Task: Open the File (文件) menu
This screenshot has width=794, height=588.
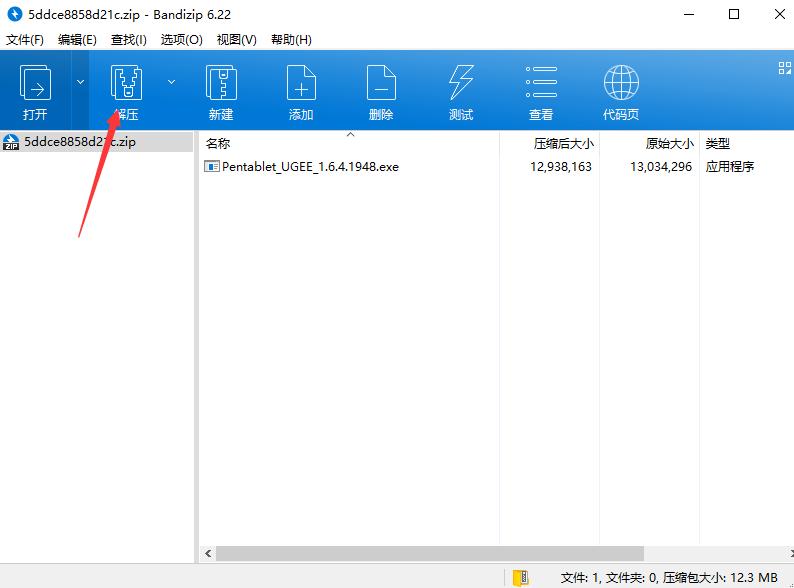Action: click(25, 40)
